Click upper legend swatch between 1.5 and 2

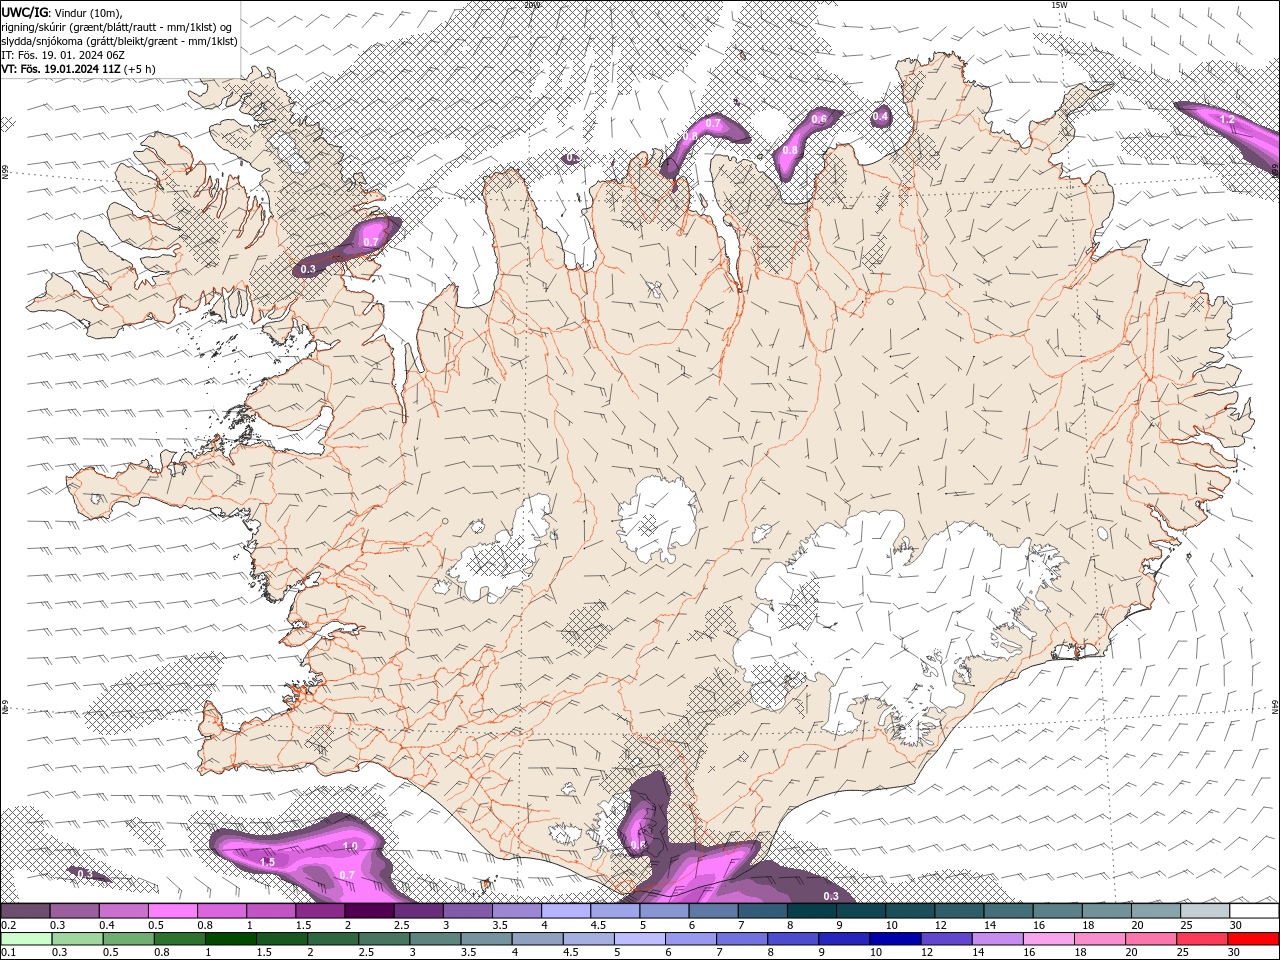(320, 911)
